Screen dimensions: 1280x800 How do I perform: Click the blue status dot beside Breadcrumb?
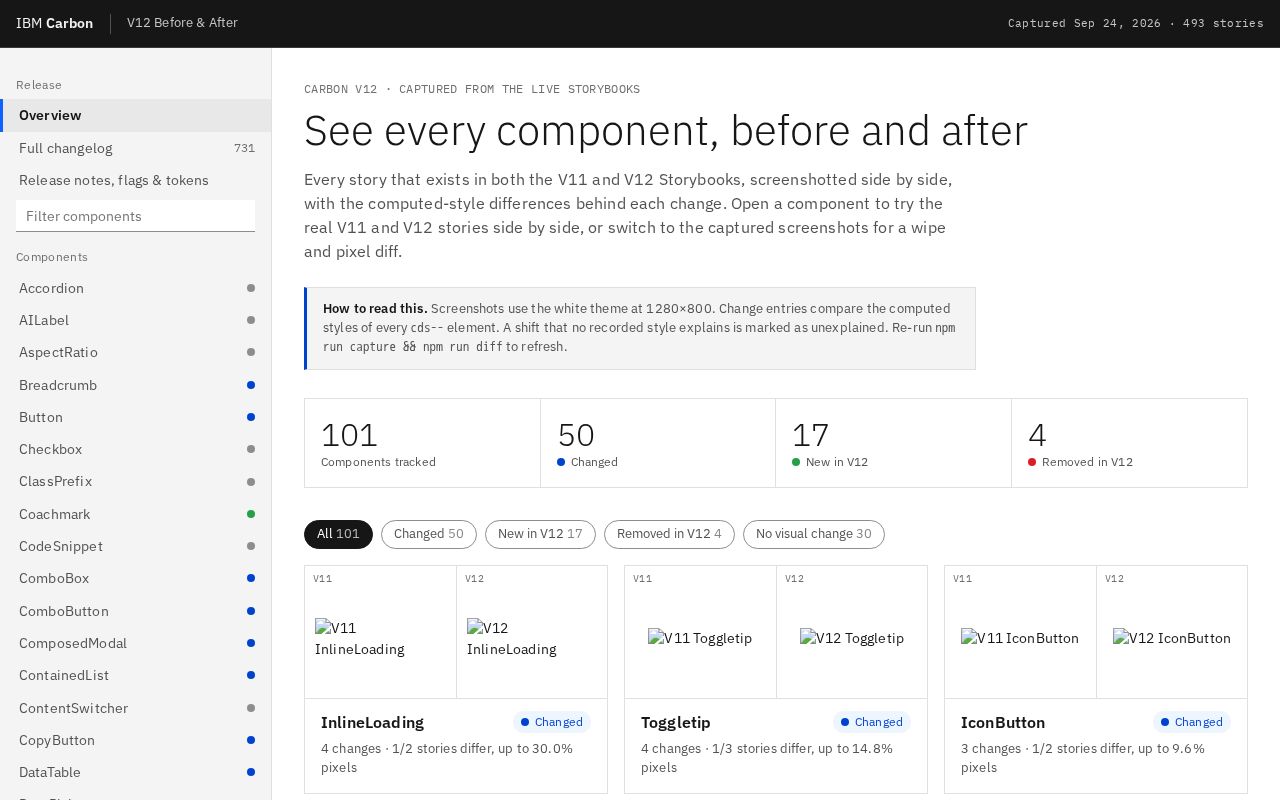pos(251,385)
